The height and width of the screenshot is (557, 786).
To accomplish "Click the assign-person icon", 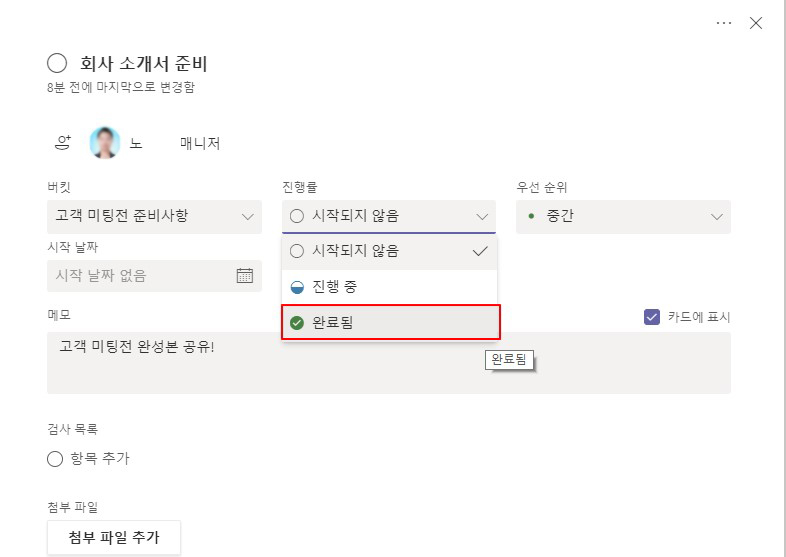I will pos(63,143).
